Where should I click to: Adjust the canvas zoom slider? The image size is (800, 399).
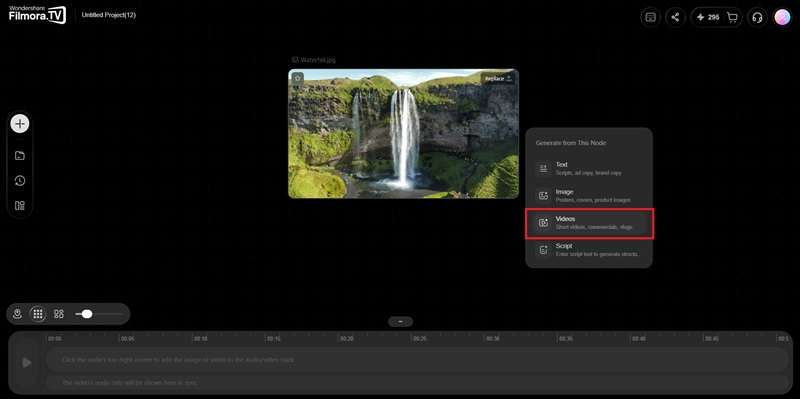tap(99, 314)
